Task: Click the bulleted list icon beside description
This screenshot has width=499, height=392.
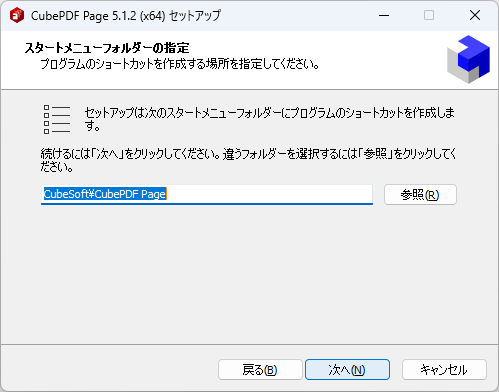Action: [x=57, y=119]
